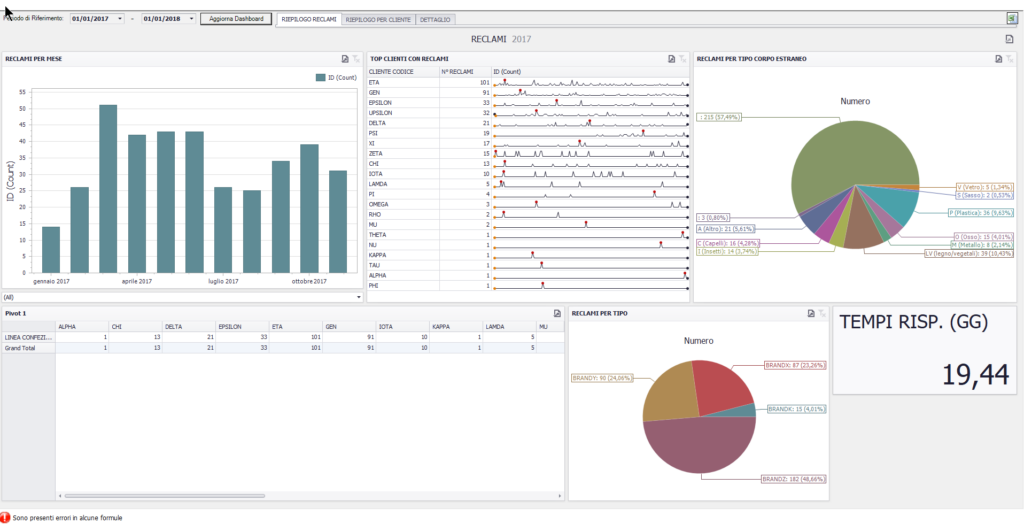Click the Excel export icon at top right
Screen dimensions: 1024x524
(1012, 18)
